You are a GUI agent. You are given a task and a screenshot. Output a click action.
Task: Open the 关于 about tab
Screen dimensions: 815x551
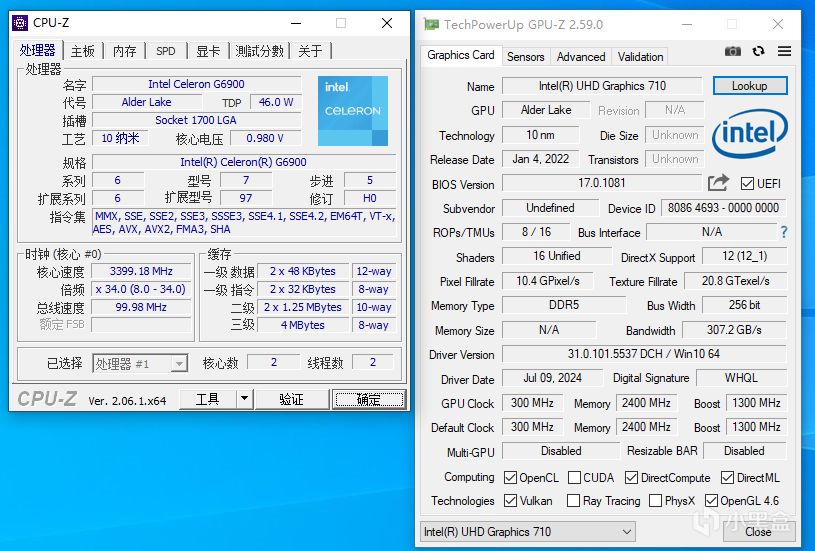point(310,51)
